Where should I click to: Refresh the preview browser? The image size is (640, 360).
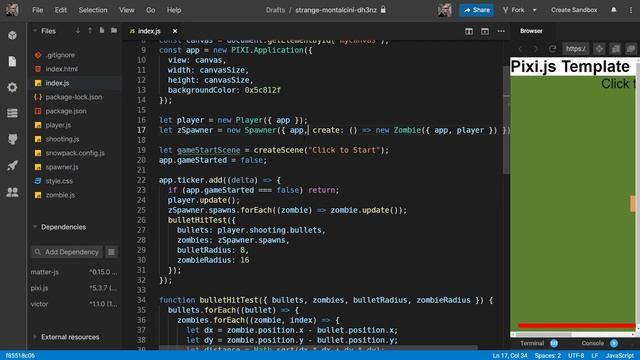pyautogui.click(x=552, y=49)
